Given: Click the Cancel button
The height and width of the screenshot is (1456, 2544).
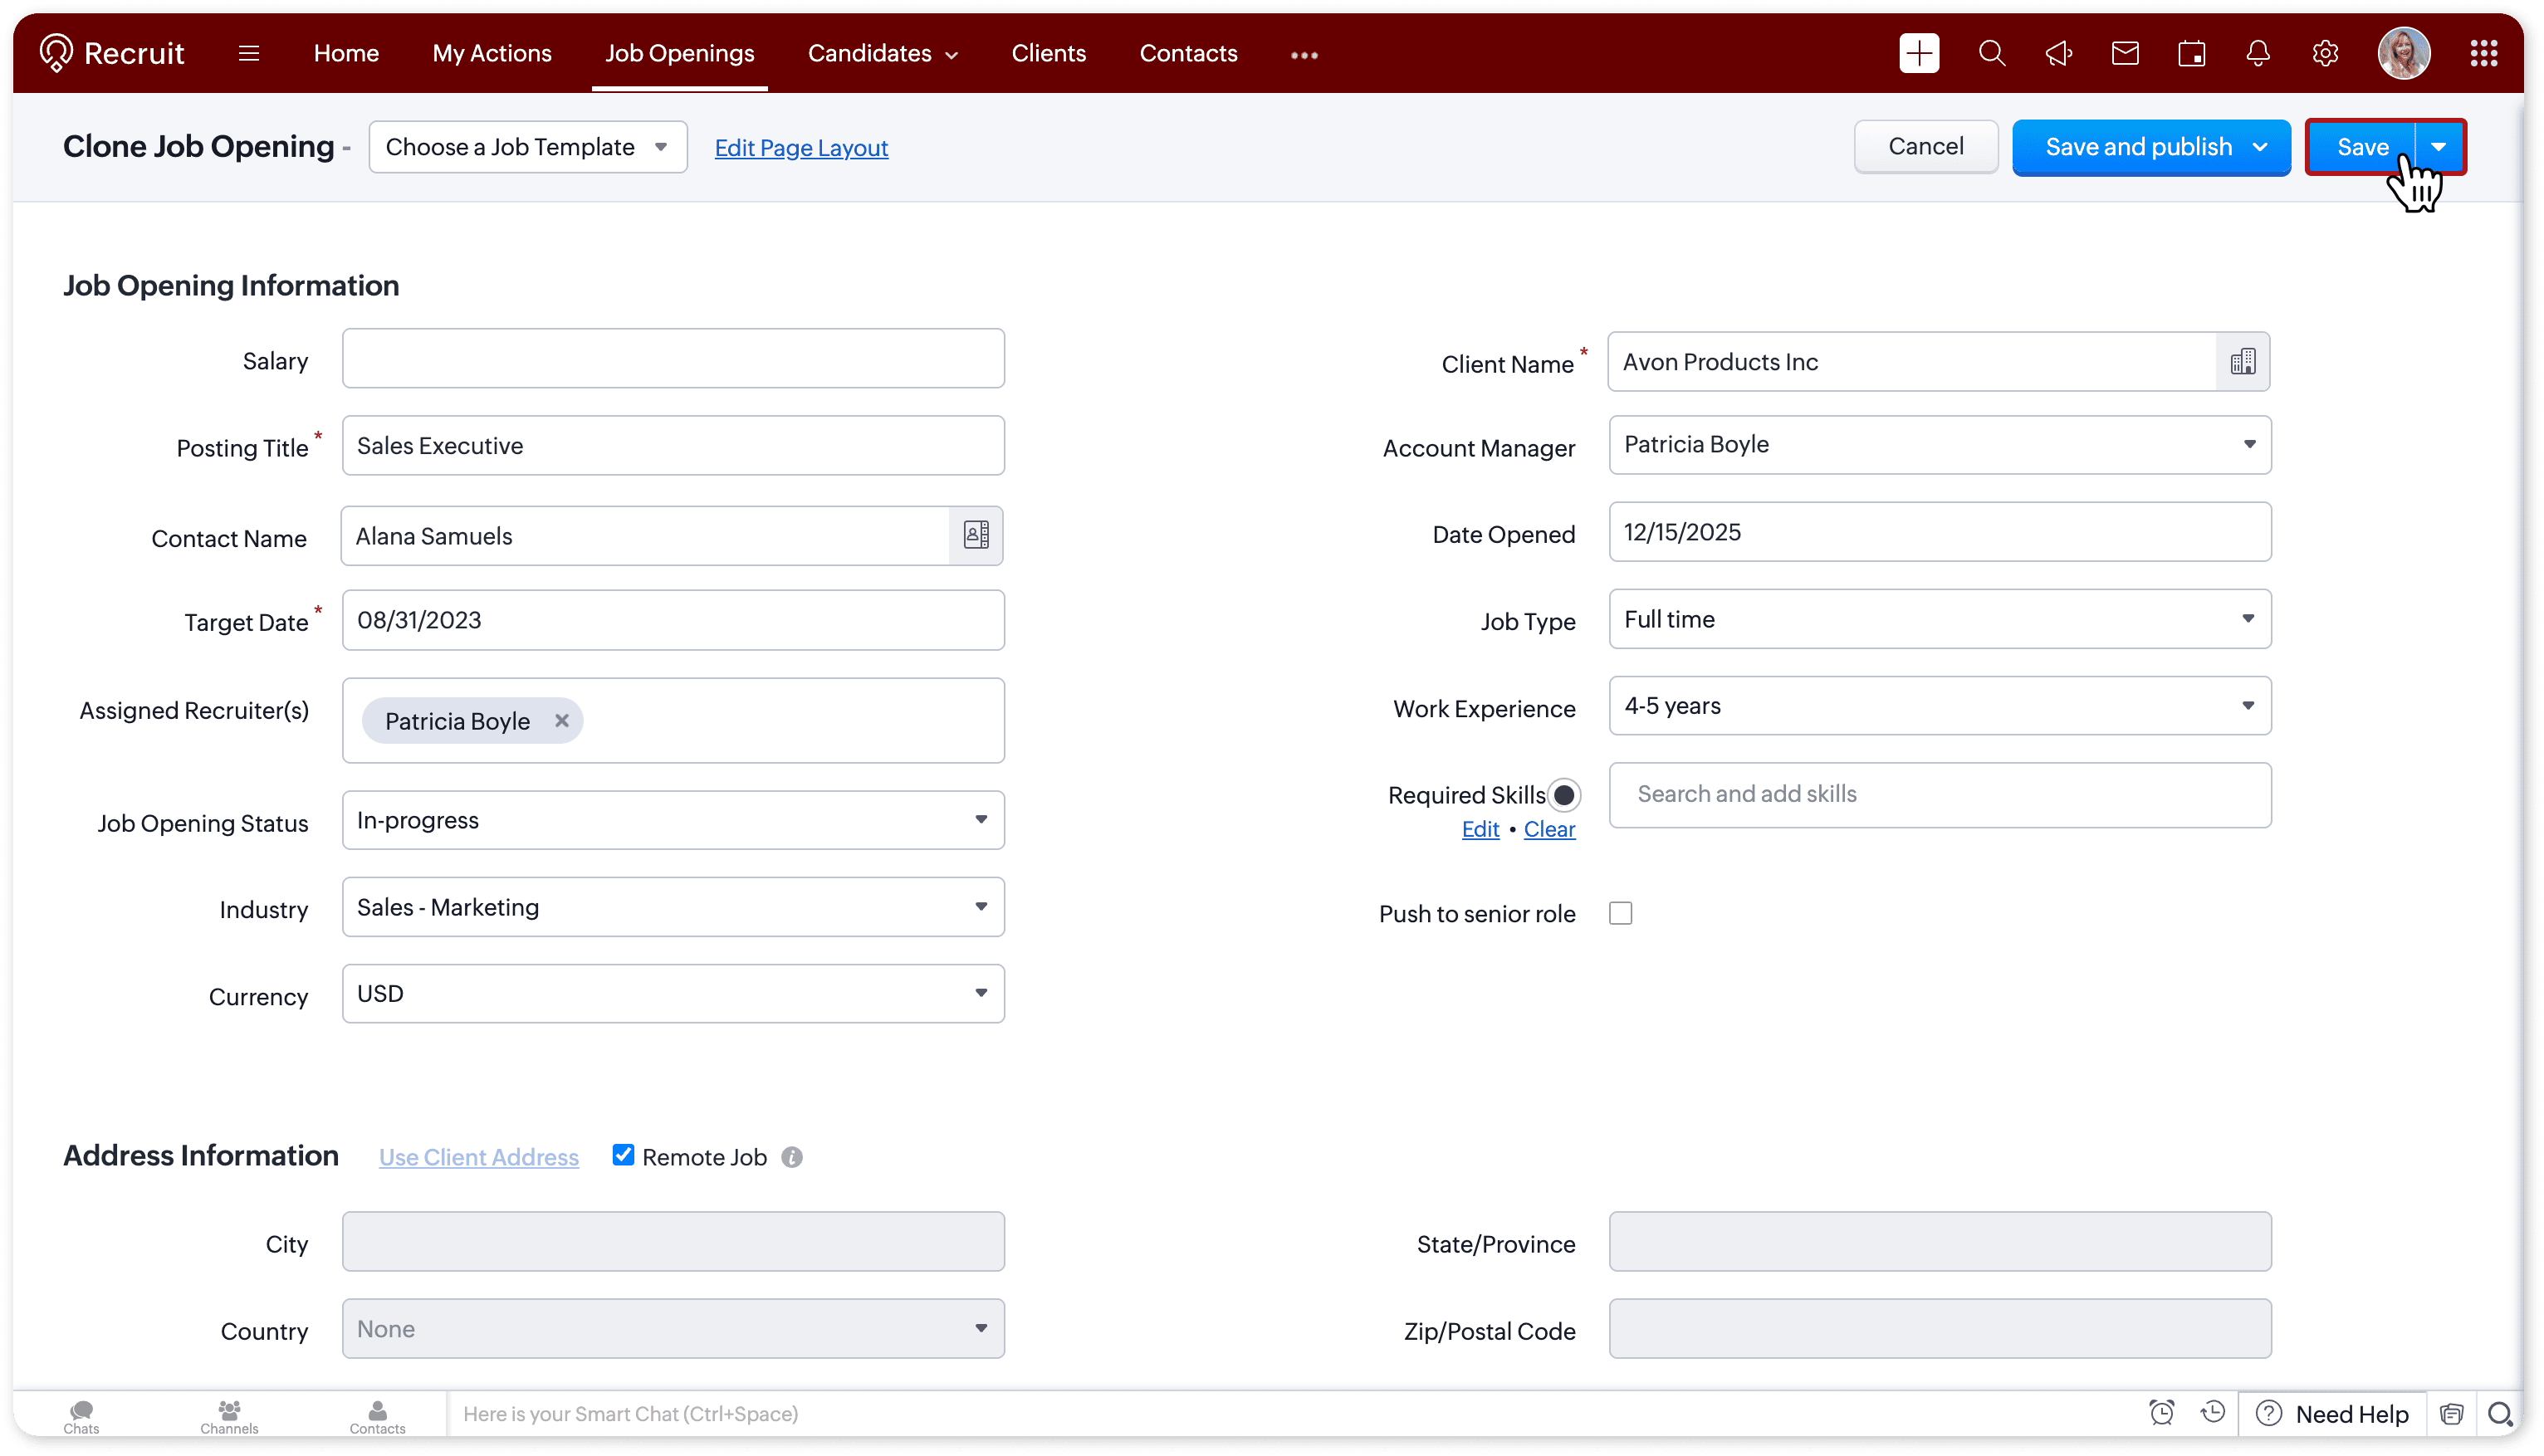Looking at the screenshot, I should click(1925, 146).
